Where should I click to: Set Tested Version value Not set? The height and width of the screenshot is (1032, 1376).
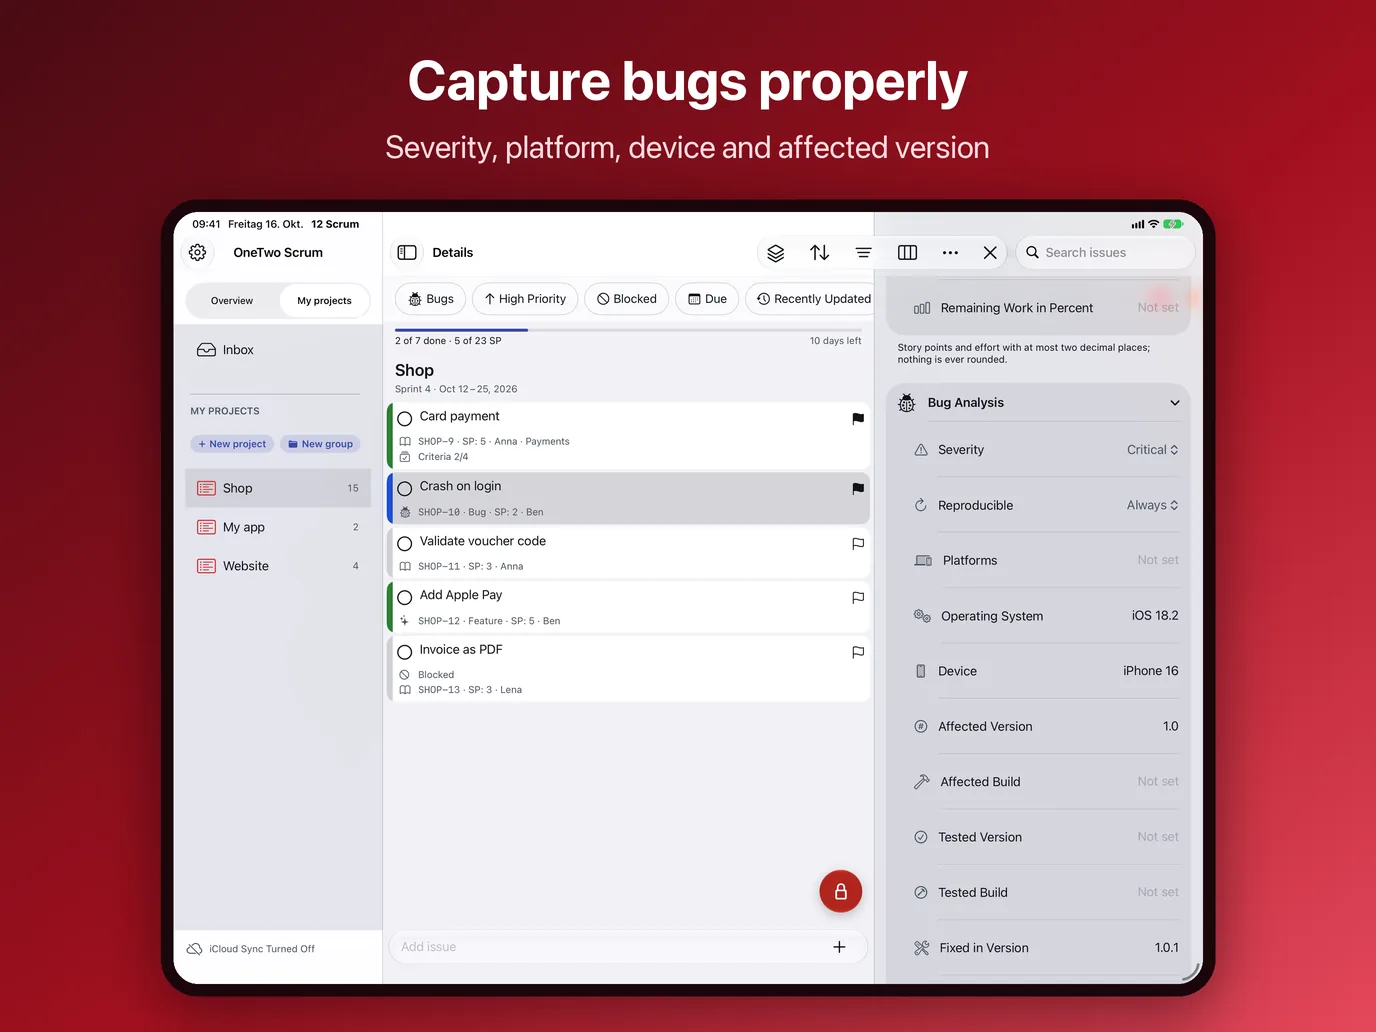1158,837
